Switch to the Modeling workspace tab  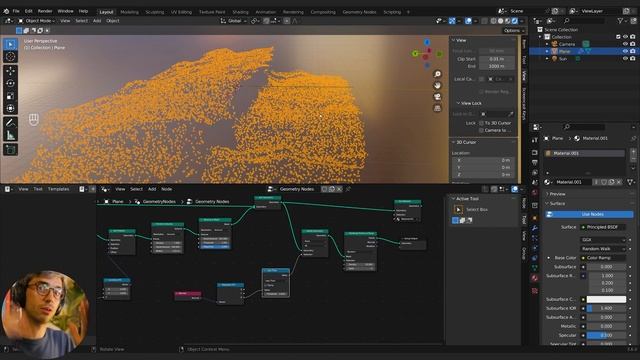click(129, 12)
